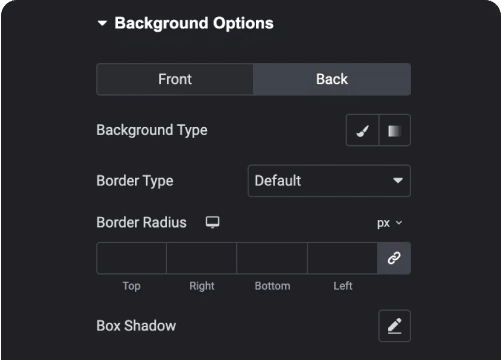Open the Box Shadow edit pencil
The width and height of the screenshot is (501, 360).
pos(394,326)
